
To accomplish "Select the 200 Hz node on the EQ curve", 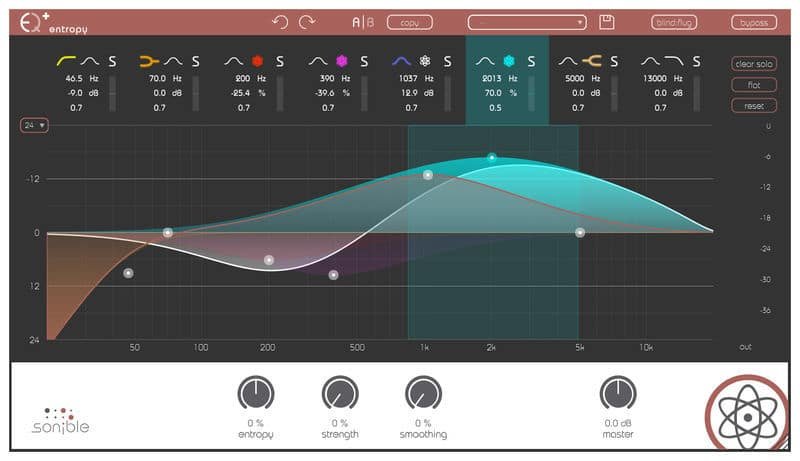I will point(269,260).
